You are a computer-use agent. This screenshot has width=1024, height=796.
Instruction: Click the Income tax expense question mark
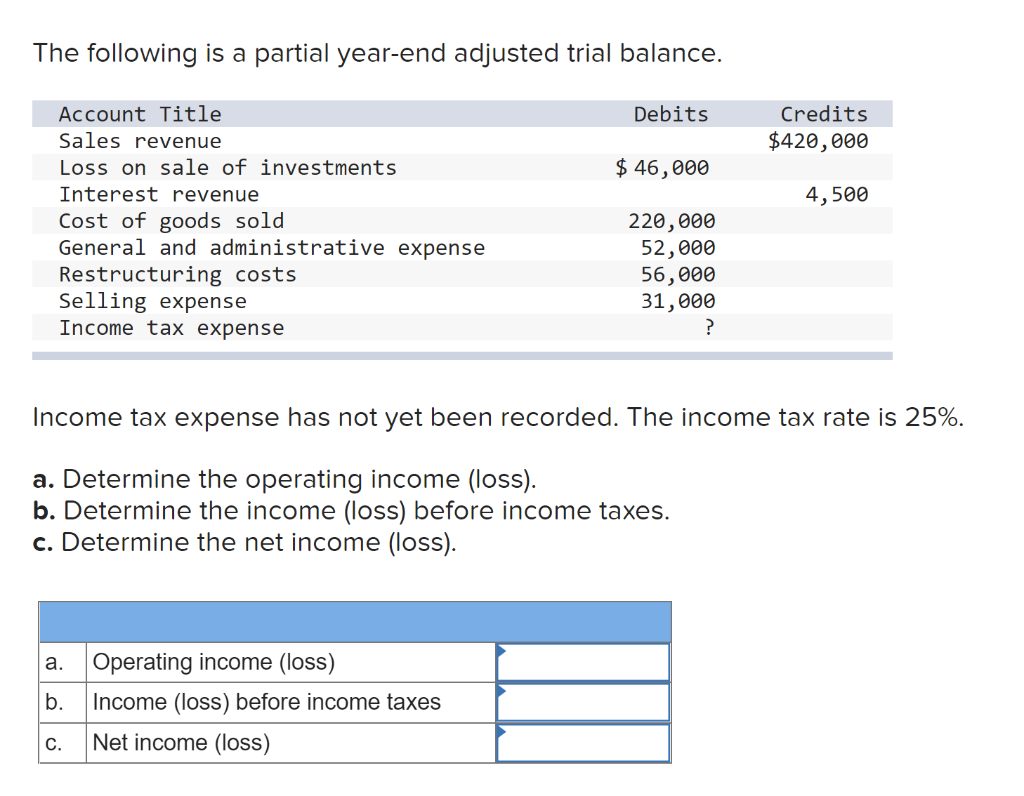click(x=709, y=327)
